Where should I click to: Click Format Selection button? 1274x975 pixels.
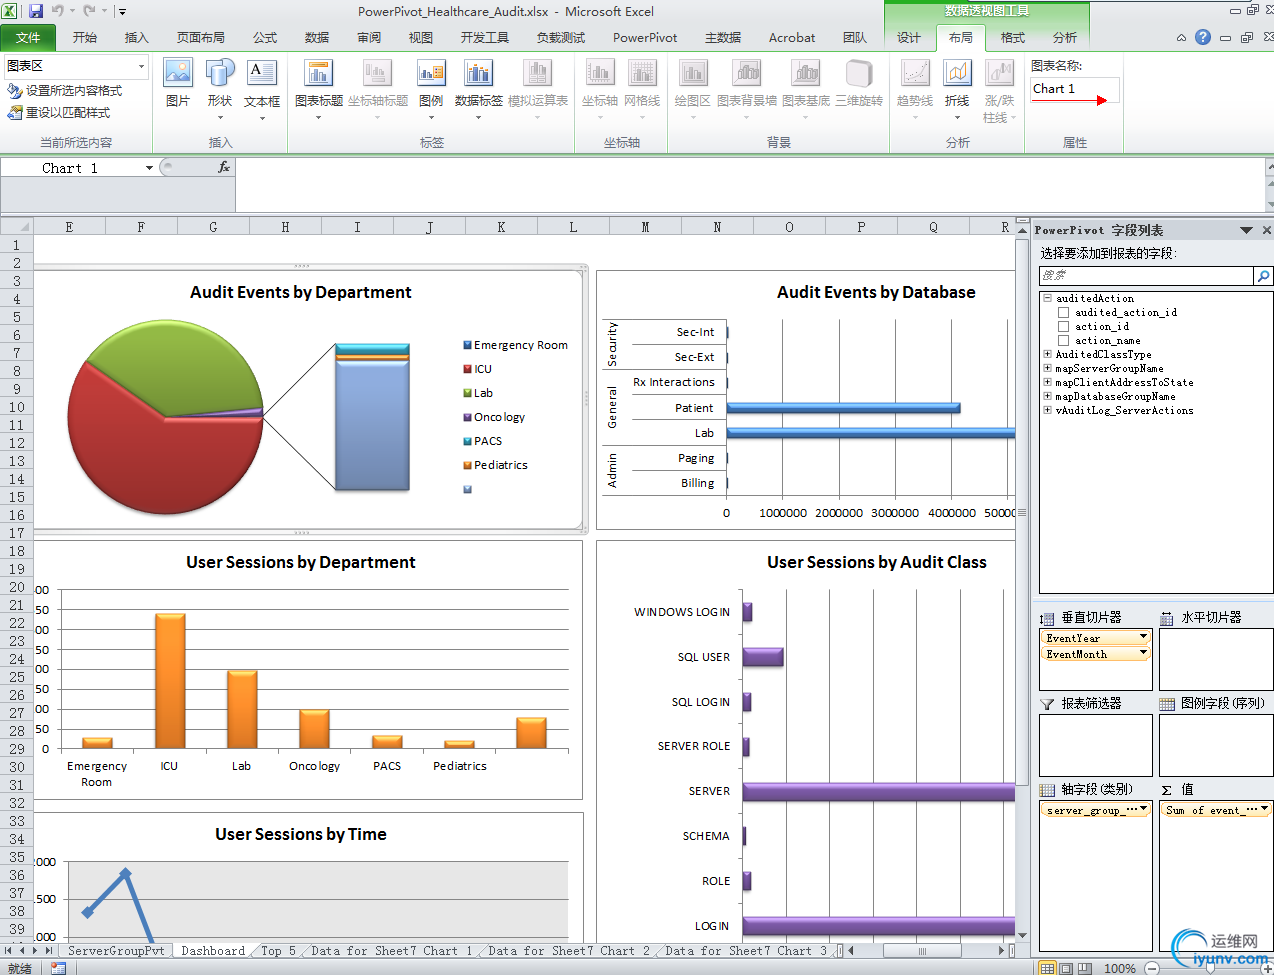click(65, 91)
